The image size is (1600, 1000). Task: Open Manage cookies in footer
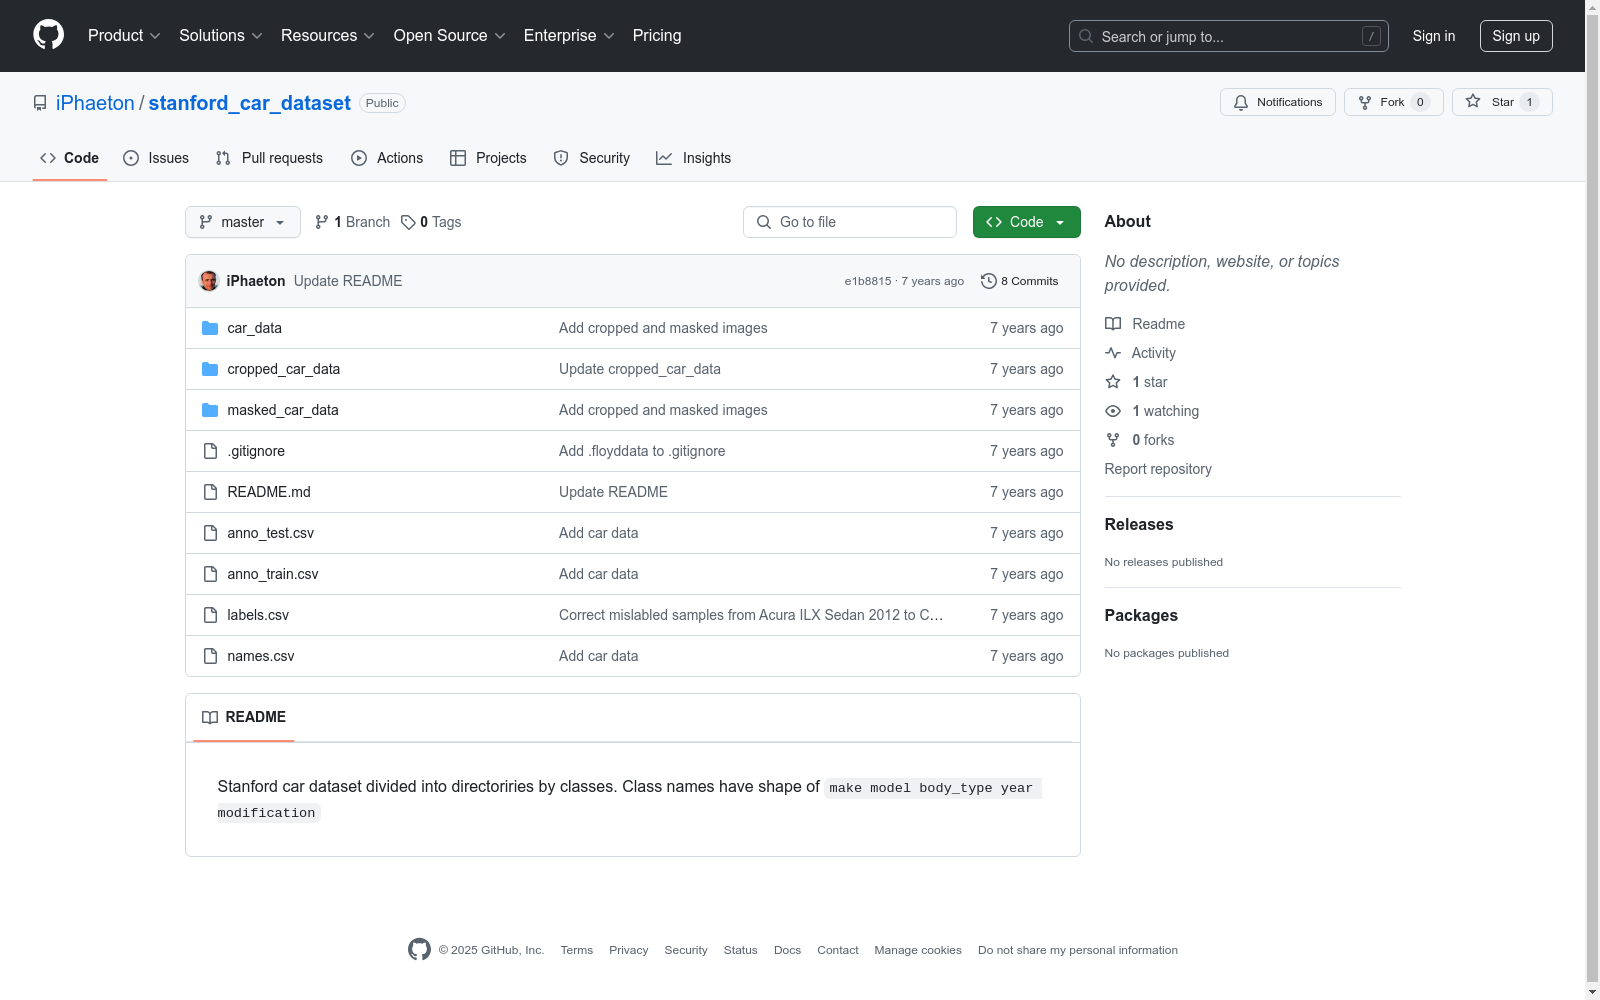(918, 950)
